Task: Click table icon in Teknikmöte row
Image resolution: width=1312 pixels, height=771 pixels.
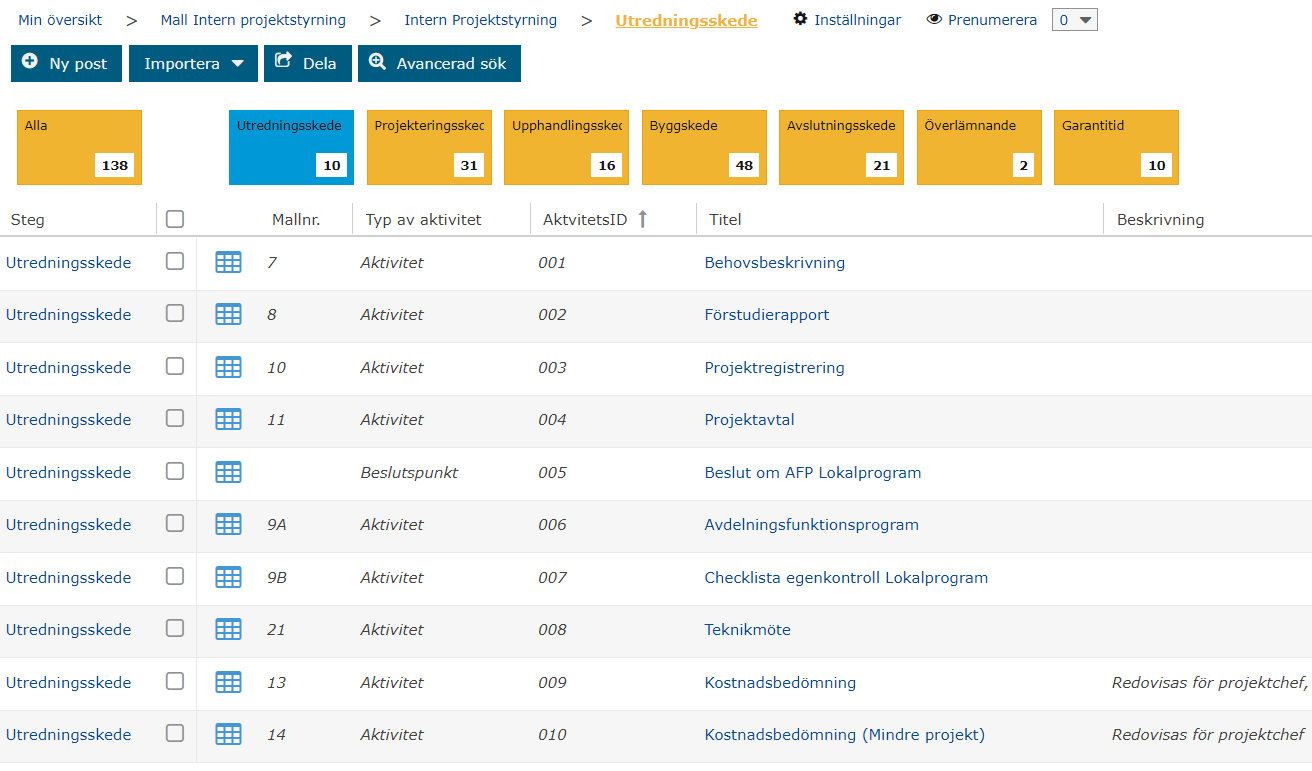Action: 228,629
